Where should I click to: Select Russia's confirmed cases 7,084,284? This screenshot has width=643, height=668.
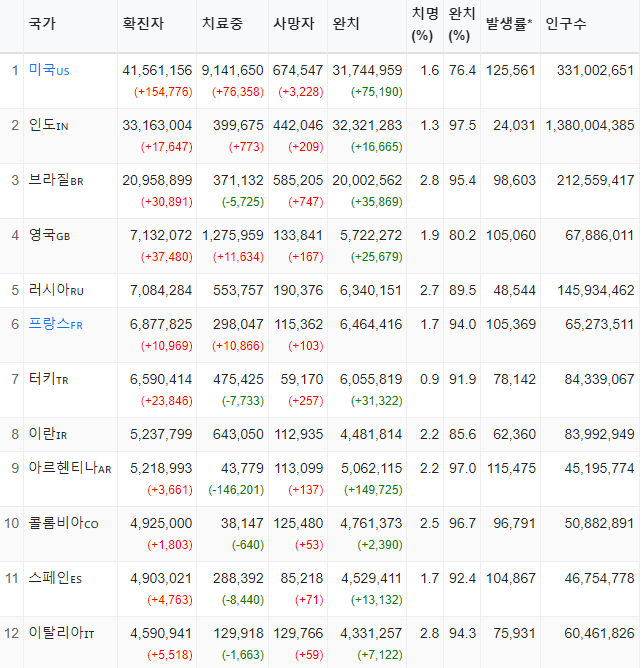pos(161,291)
